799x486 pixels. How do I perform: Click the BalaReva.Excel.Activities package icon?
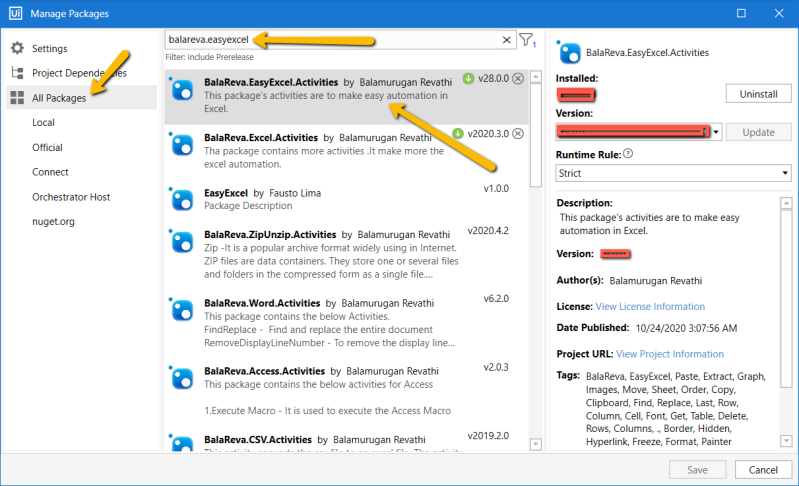[182, 145]
